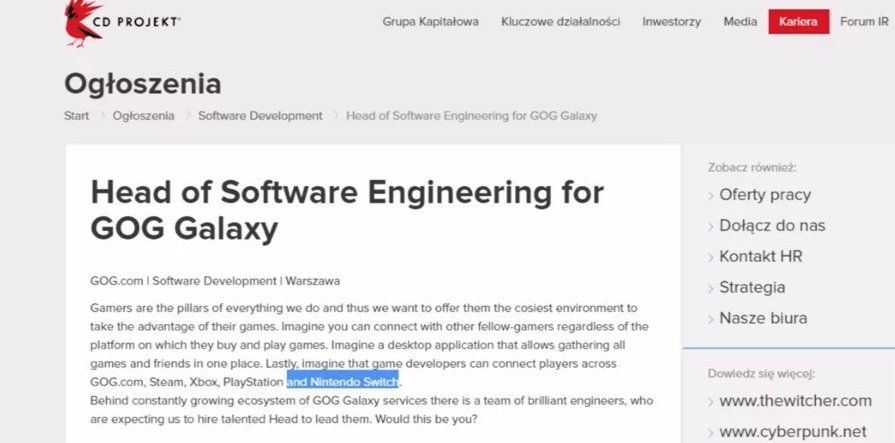Open the Media menu item
The height and width of the screenshot is (443, 895).
click(x=740, y=22)
